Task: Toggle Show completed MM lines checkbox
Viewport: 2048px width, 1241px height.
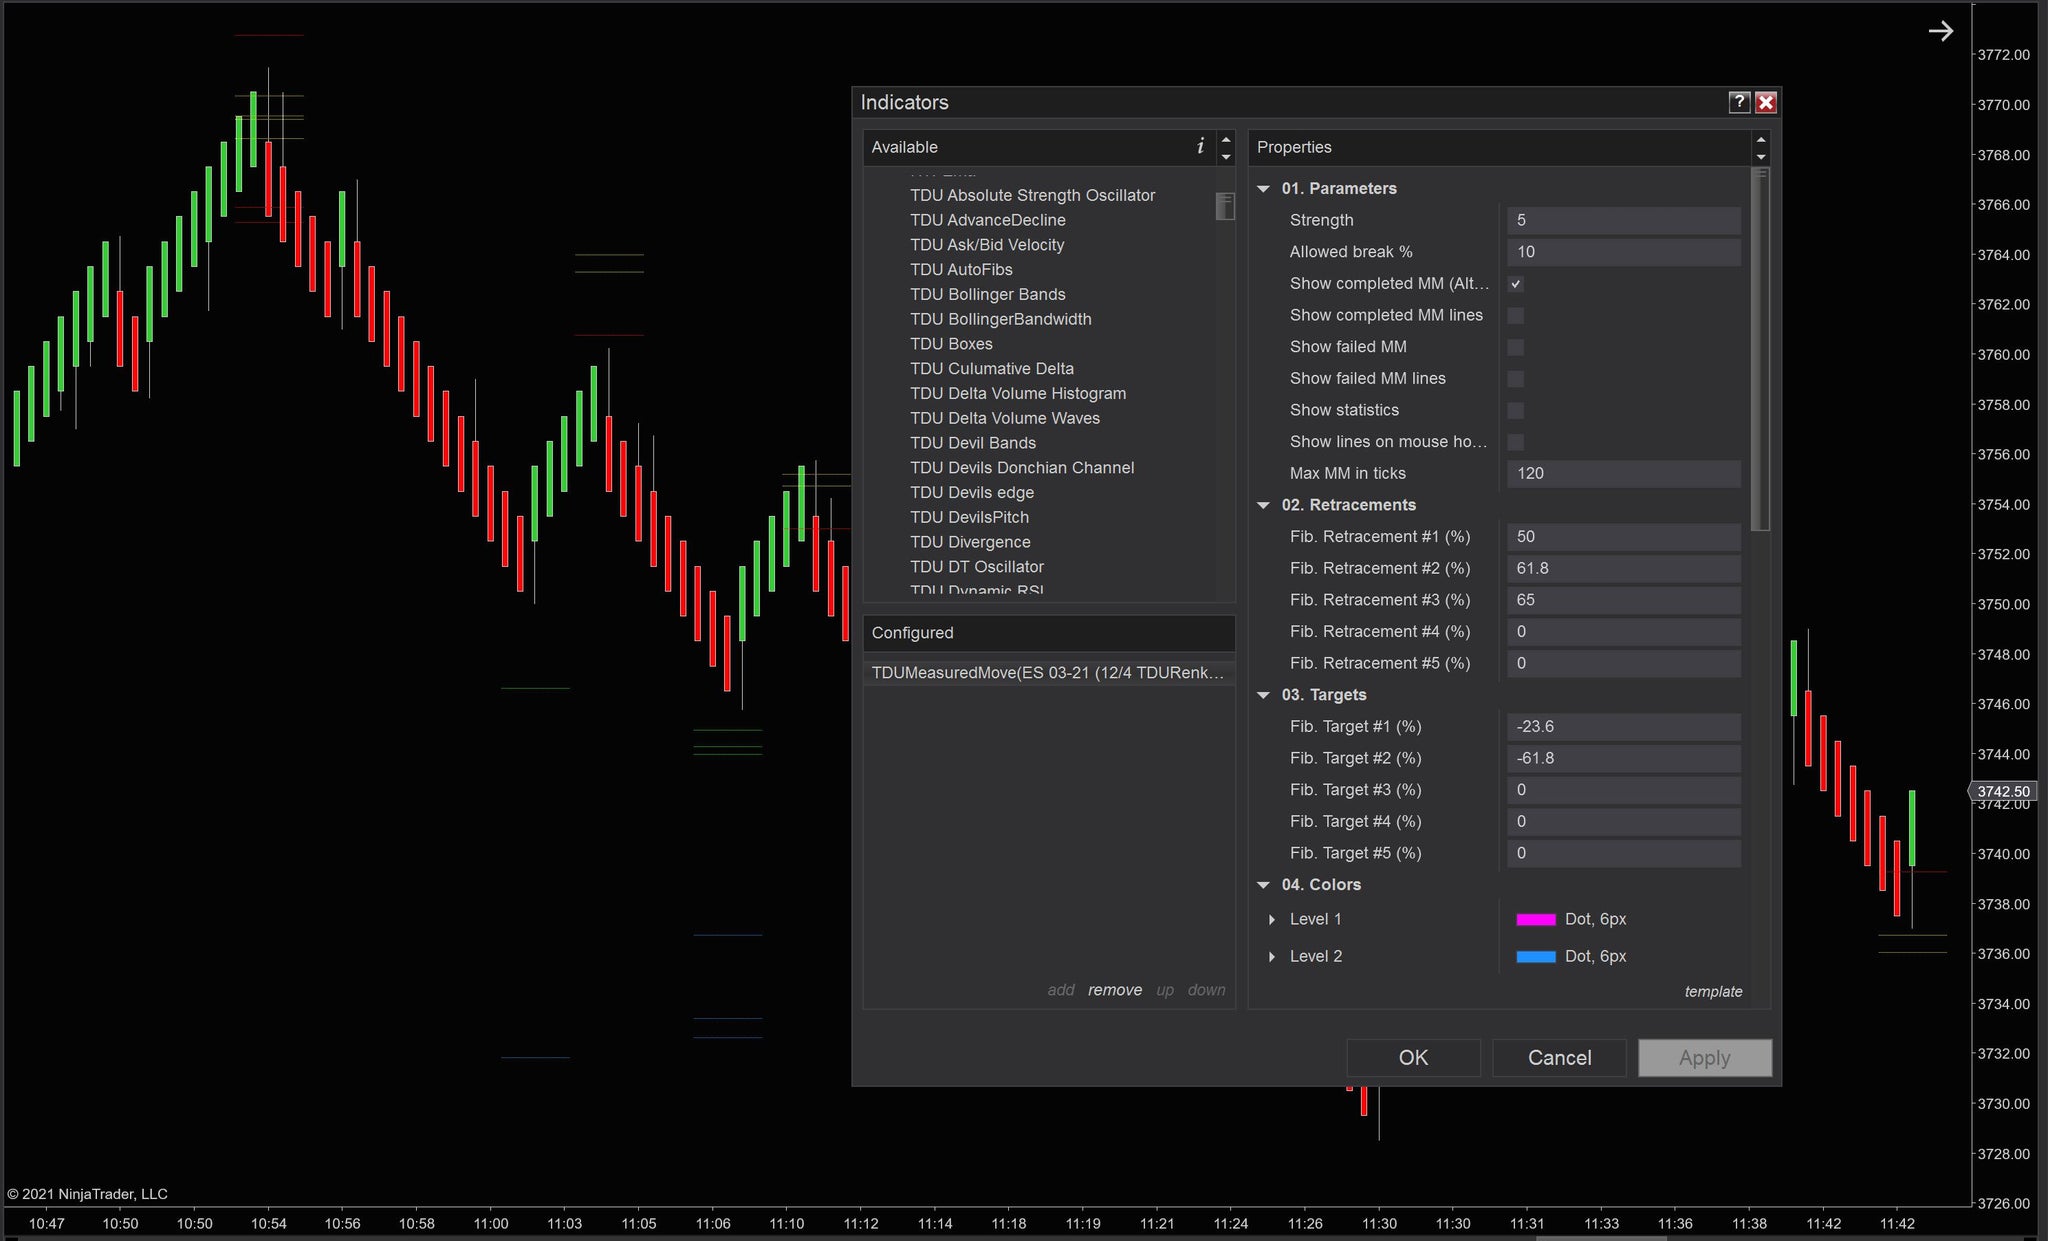Action: coord(1516,315)
